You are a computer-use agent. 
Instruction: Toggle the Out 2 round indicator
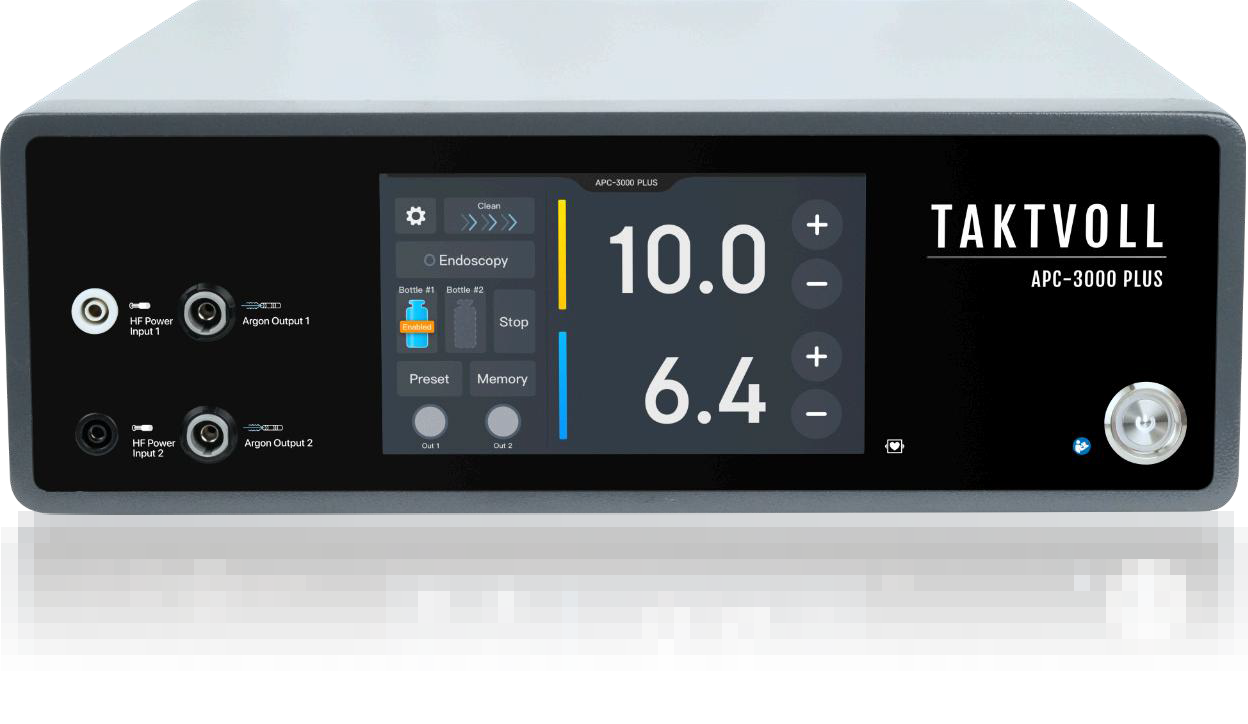pos(503,421)
